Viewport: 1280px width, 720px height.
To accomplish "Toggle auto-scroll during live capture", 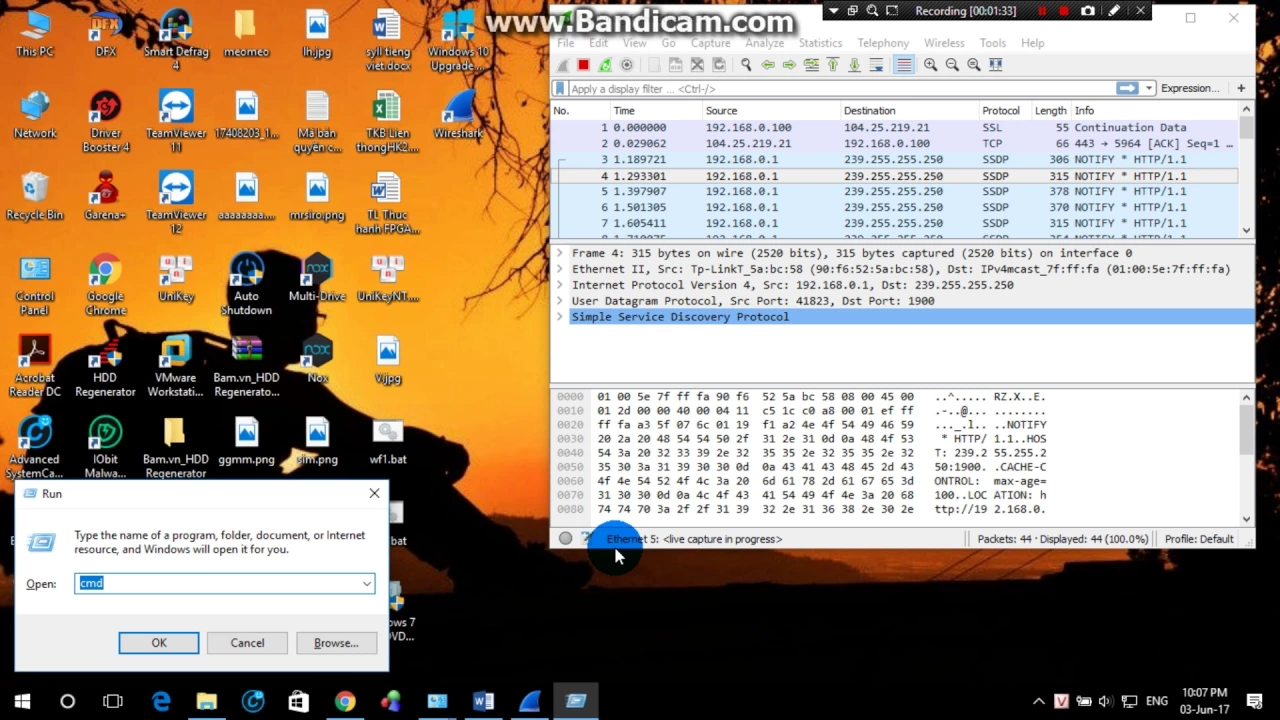I will (876, 65).
